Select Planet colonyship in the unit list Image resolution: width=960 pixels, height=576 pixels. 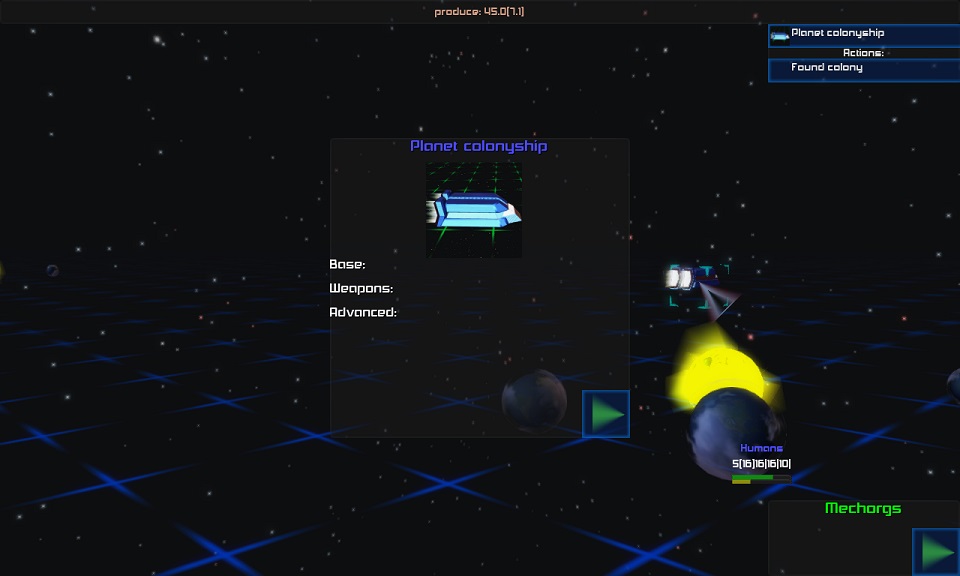864,35
